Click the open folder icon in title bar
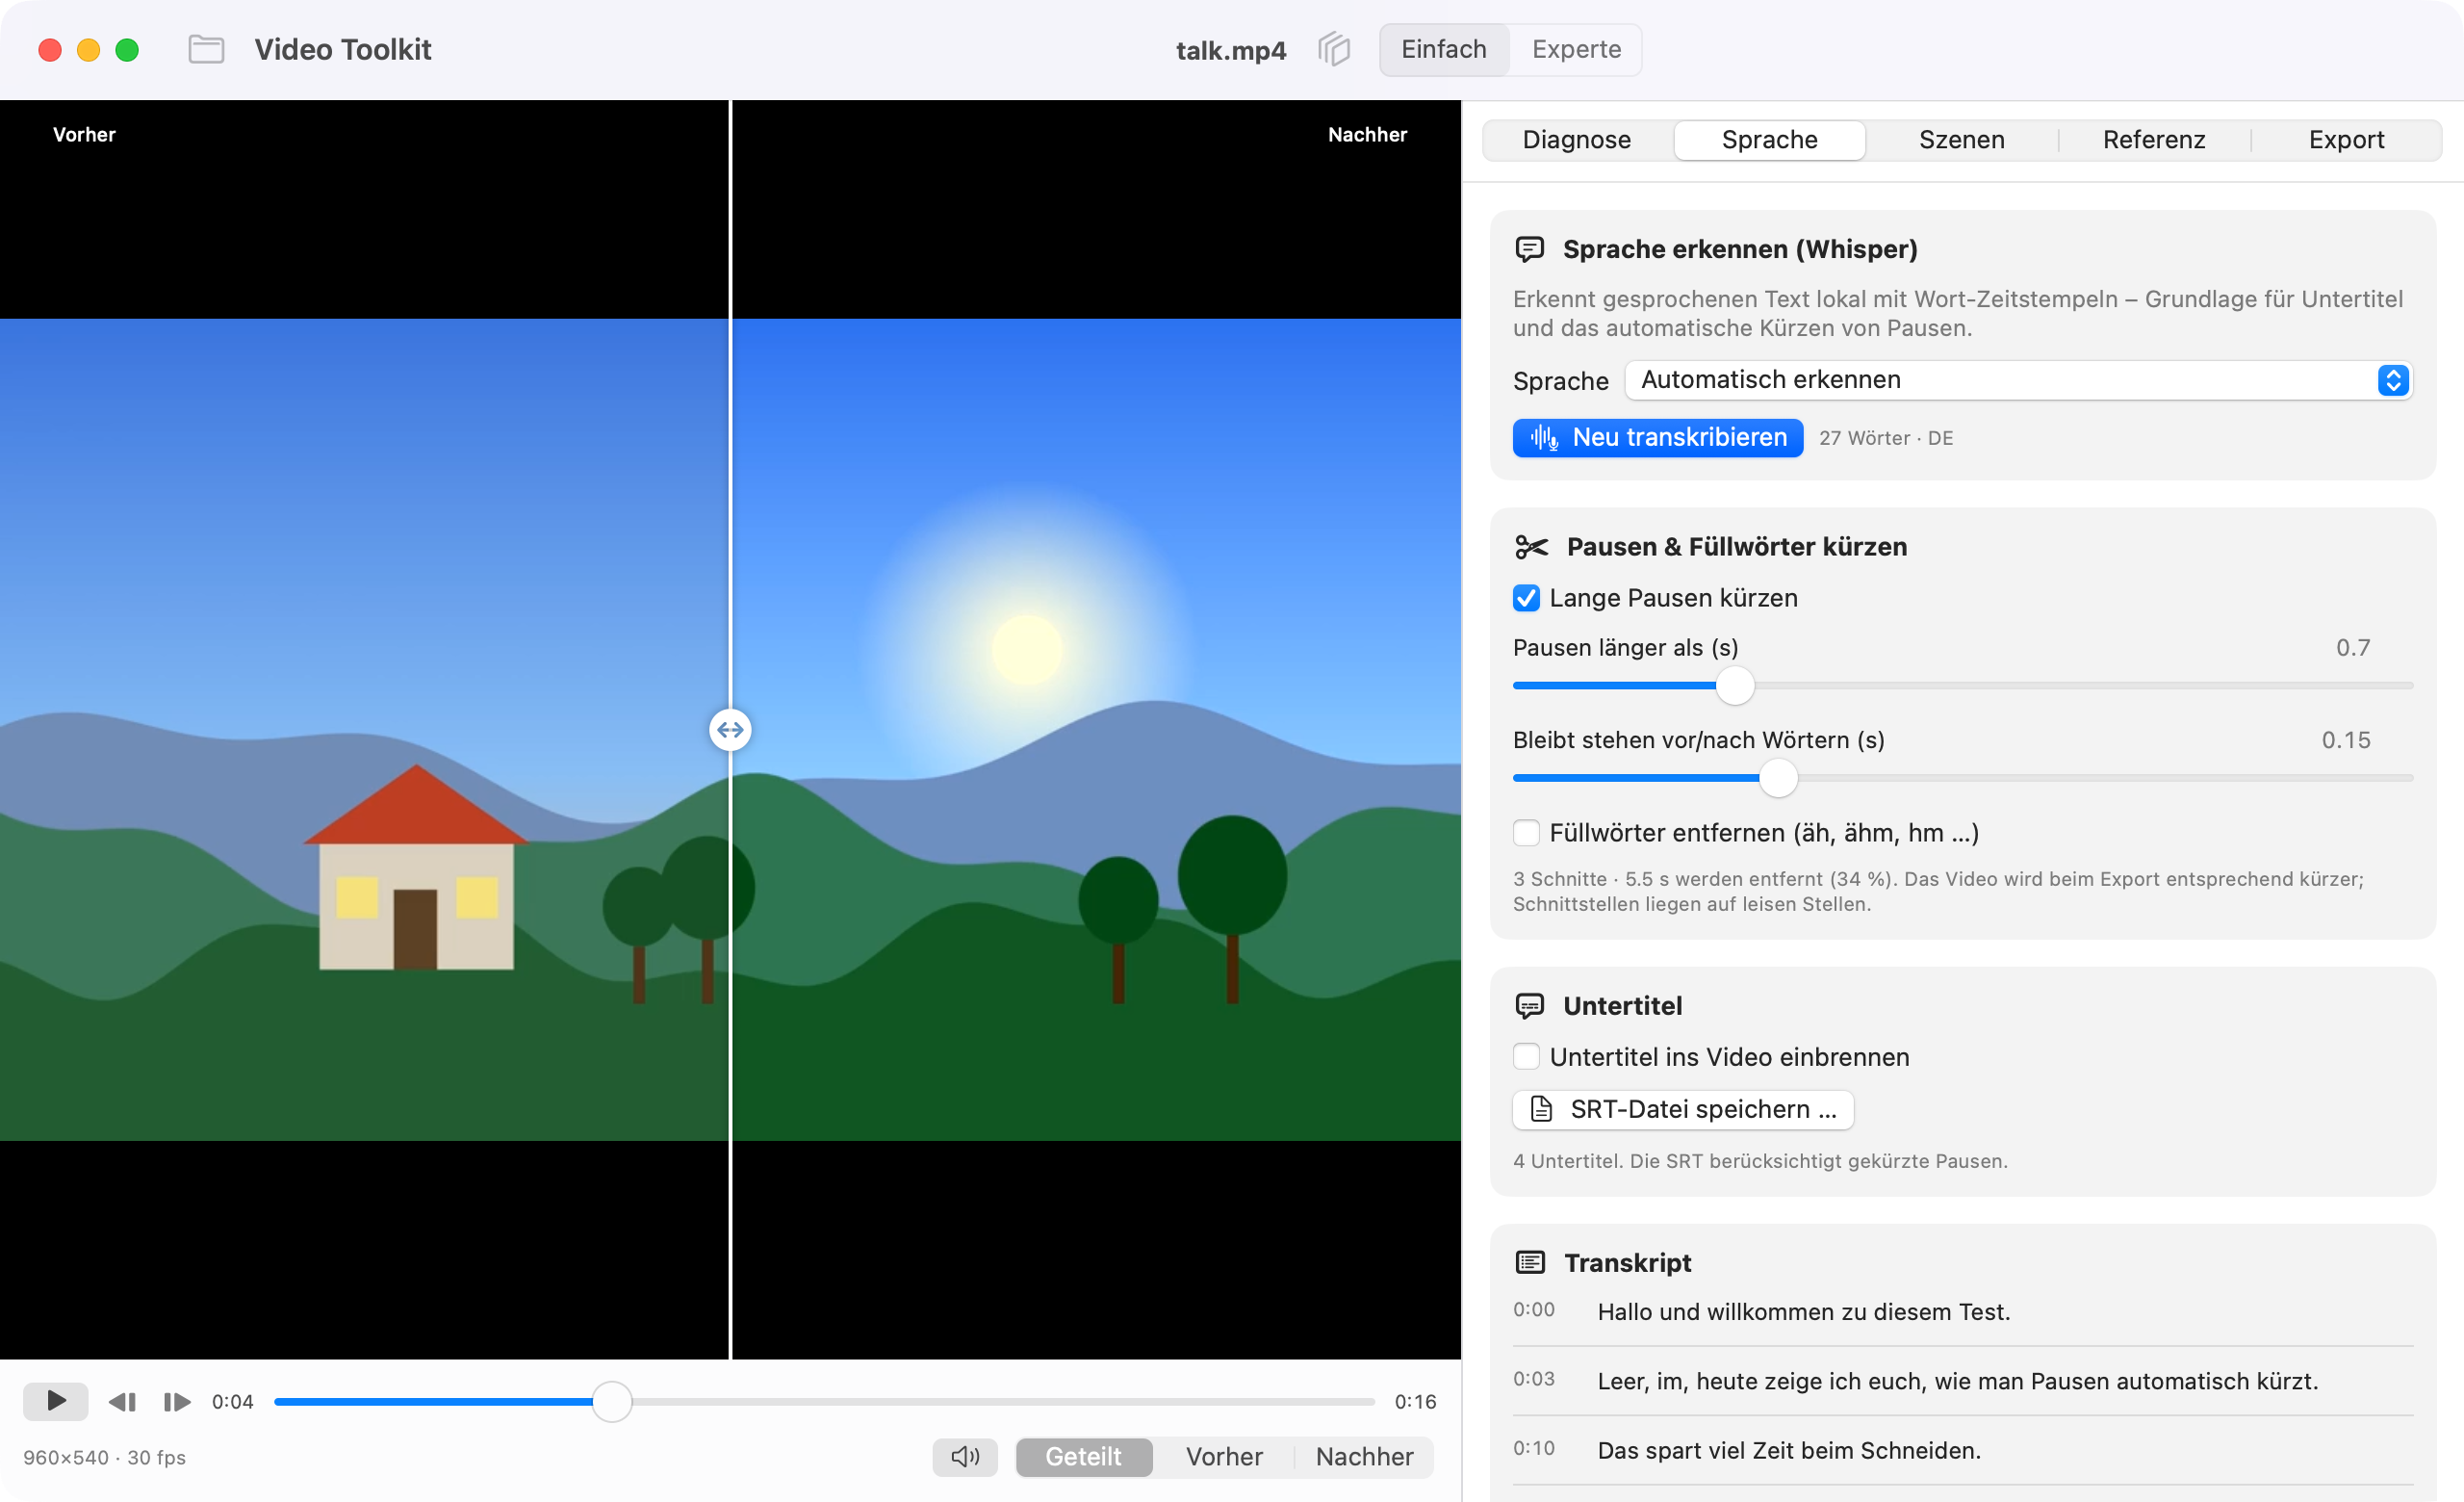 (x=206, y=49)
